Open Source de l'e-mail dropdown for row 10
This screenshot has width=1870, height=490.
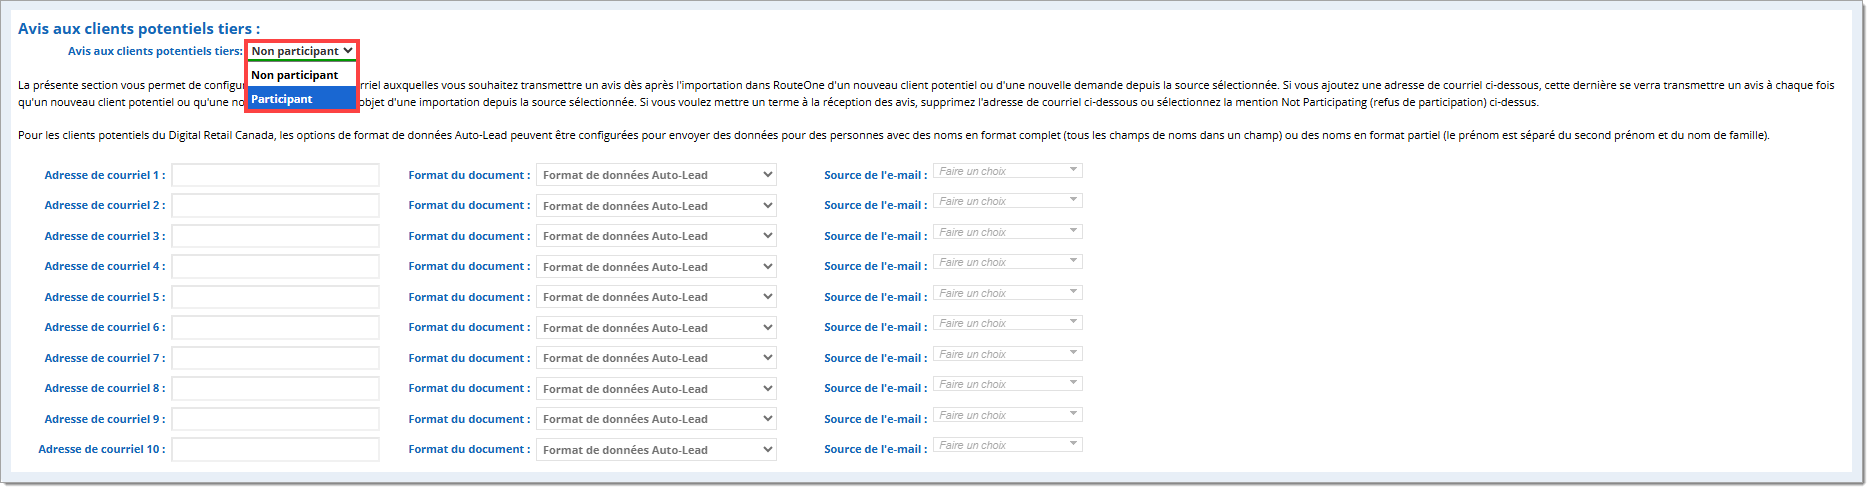(x=1007, y=445)
